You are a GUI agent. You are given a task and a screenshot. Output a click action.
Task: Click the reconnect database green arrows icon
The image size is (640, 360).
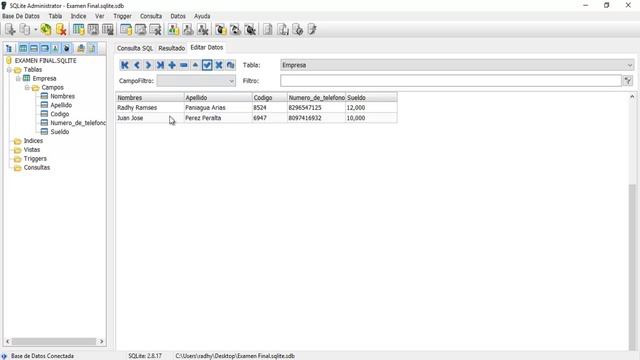pos(46,29)
